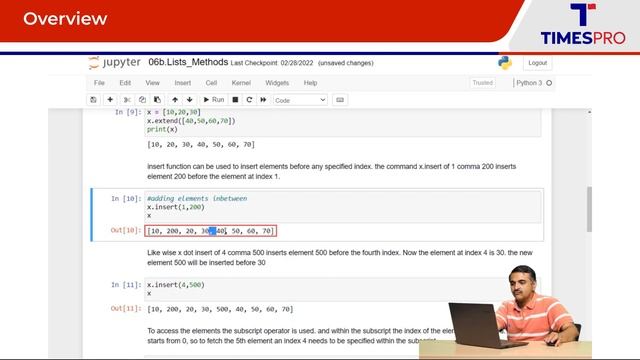Click the Python logo icon
The width and height of the screenshot is (640, 360).
point(505,63)
